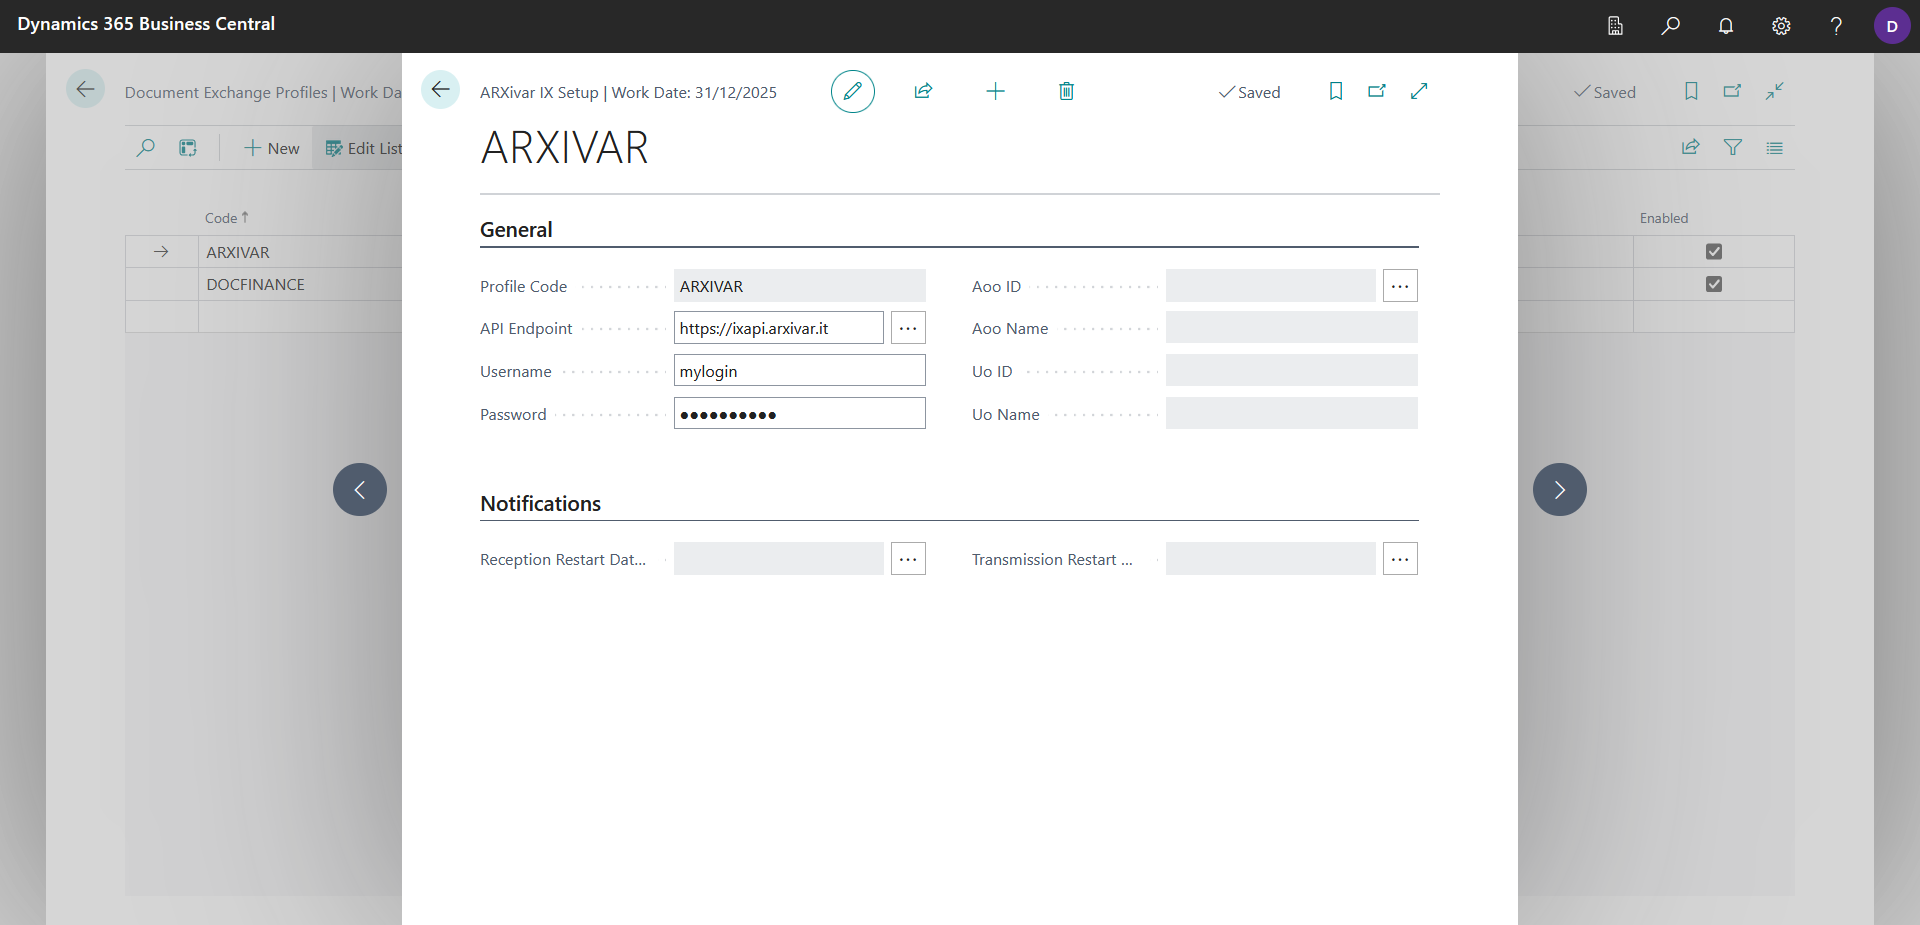1920x925 pixels.
Task: Click the ARXIVAR page title
Action: 565,148
